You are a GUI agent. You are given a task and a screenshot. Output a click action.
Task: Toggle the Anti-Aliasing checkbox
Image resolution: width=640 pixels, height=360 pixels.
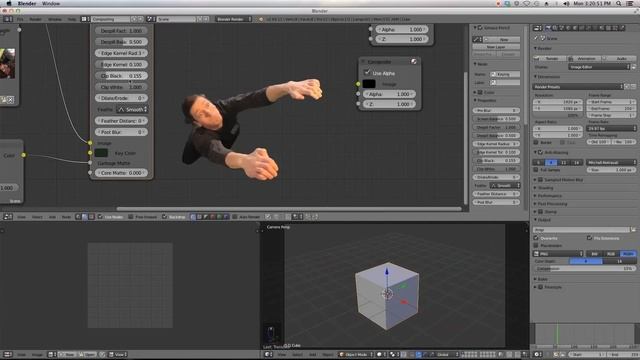pyautogui.click(x=540, y=152)
